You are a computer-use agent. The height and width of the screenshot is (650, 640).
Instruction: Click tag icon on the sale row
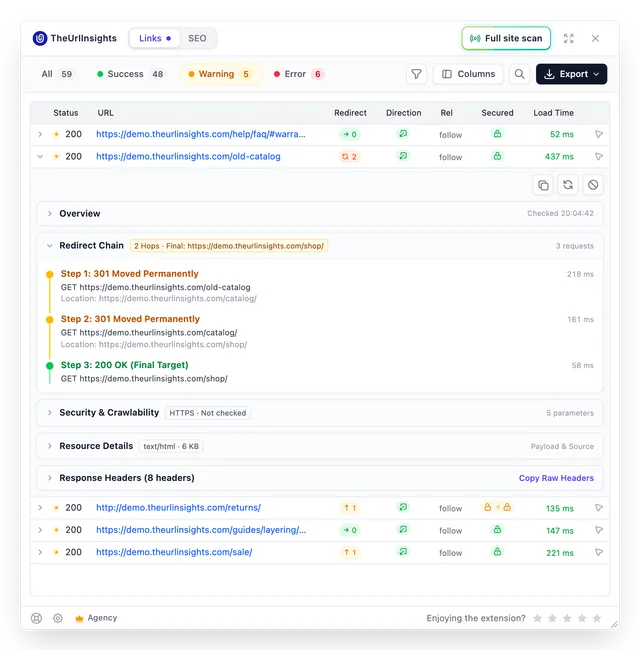[599, 553]
